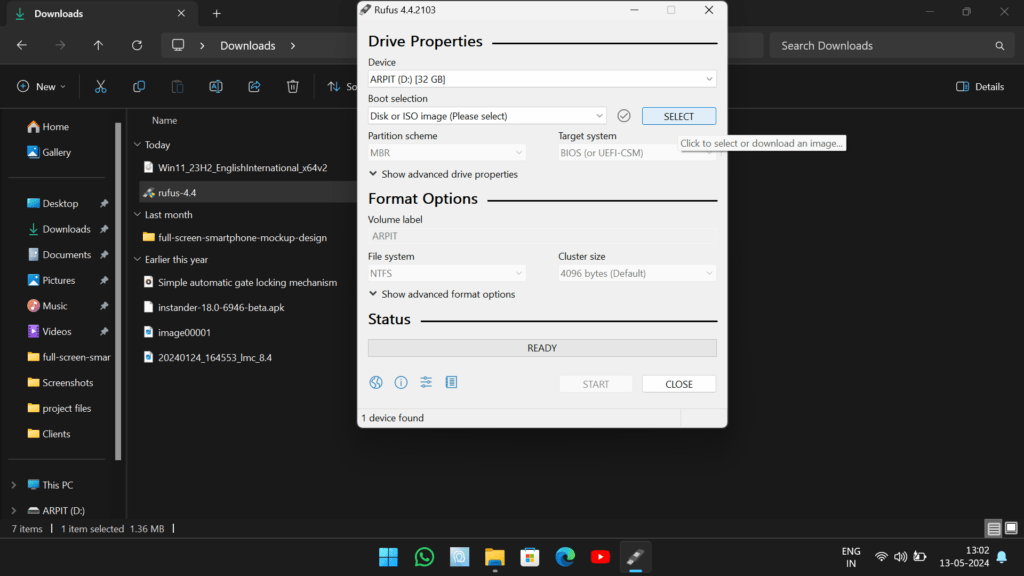Click the checksum checkmark icon in Rufus

[624, 116]
